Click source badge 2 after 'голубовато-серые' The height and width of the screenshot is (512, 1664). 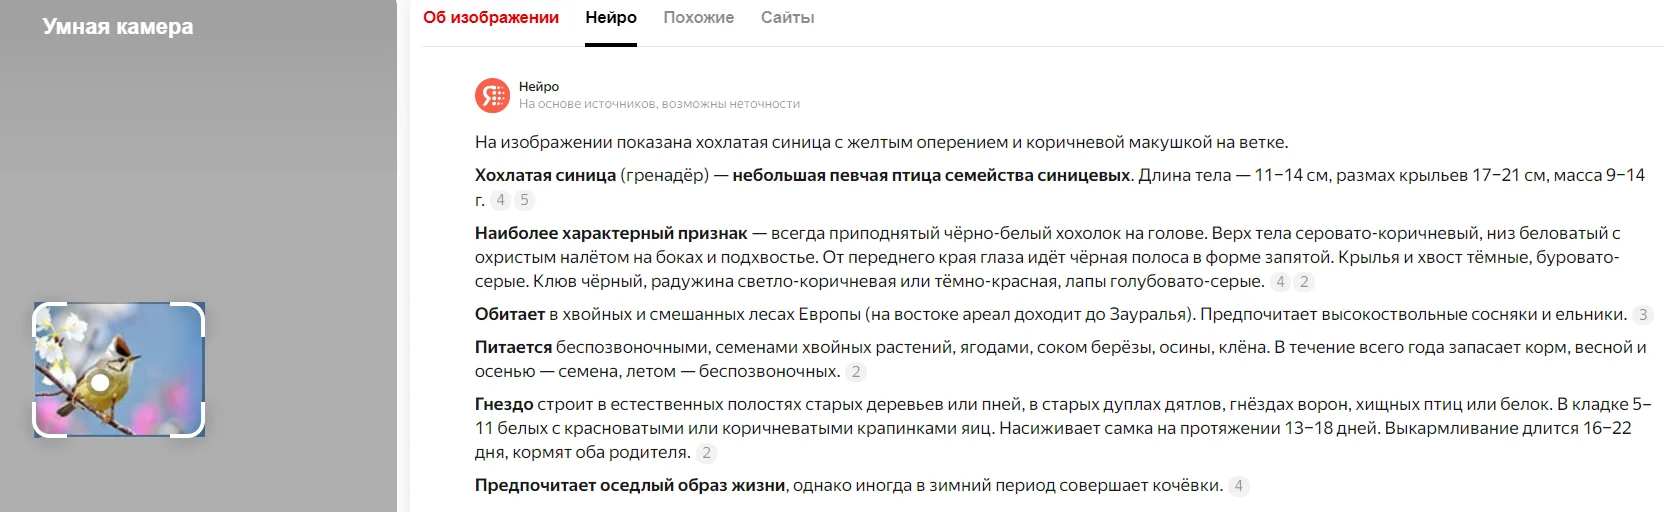[1303, 282]
